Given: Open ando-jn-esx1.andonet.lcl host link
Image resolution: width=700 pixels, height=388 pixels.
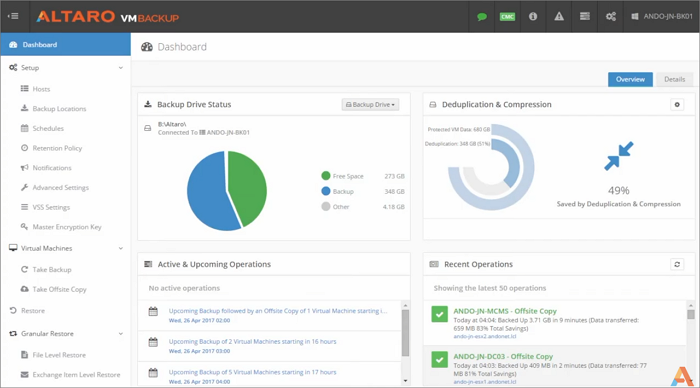Looking at the screenshot, I should [485, 382].
